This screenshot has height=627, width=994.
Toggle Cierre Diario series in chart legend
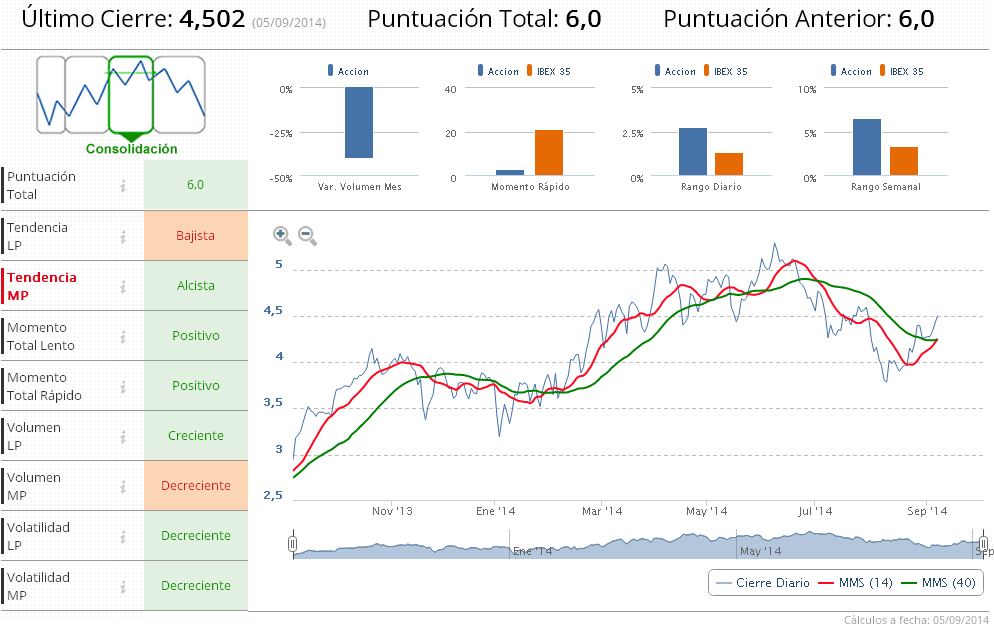pyautogui.click(x=761, y=582)
